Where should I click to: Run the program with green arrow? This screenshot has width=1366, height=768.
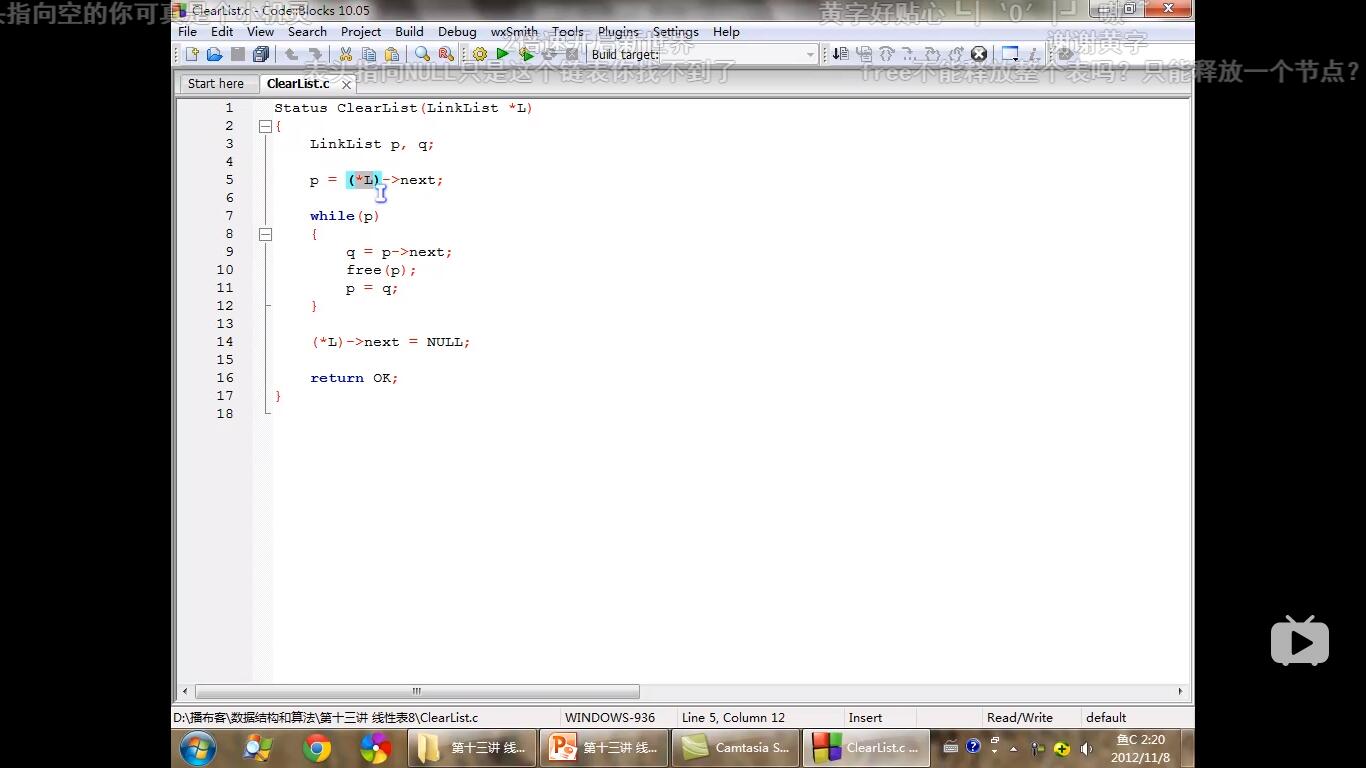click(x=503, y=54)
